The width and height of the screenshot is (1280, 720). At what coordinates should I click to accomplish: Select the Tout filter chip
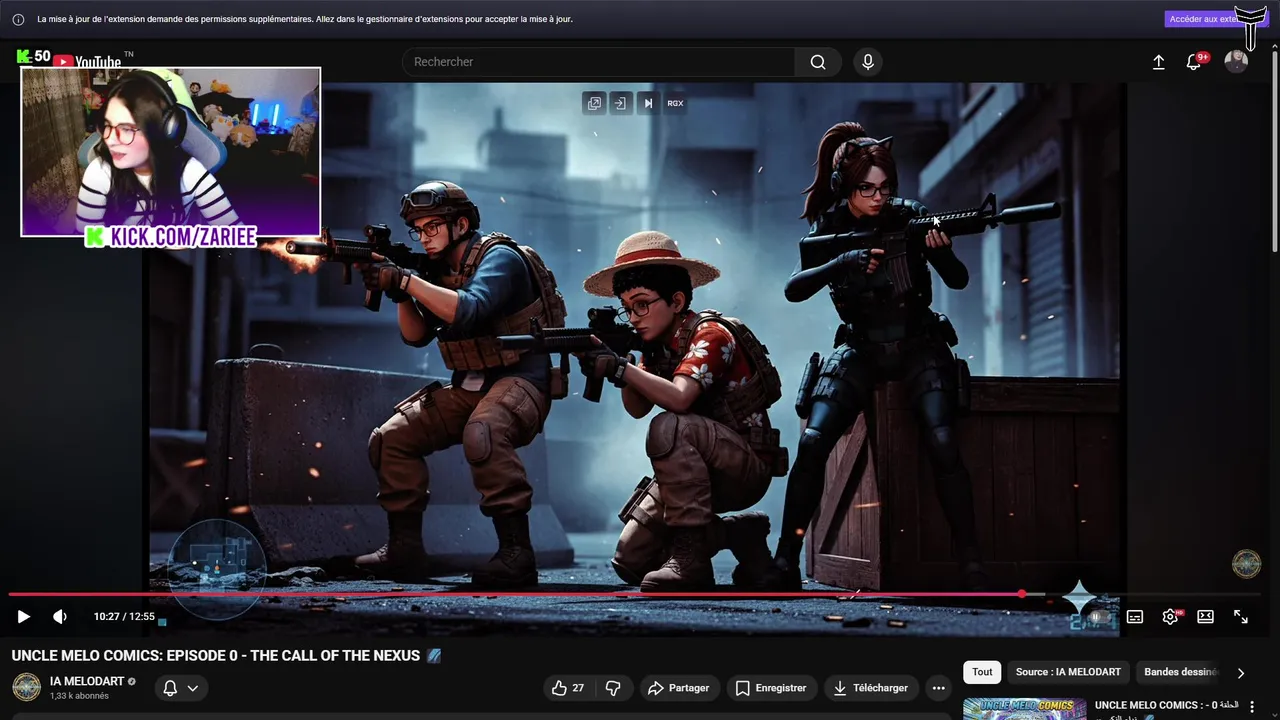pyautogui.click(x=982, y=672)
